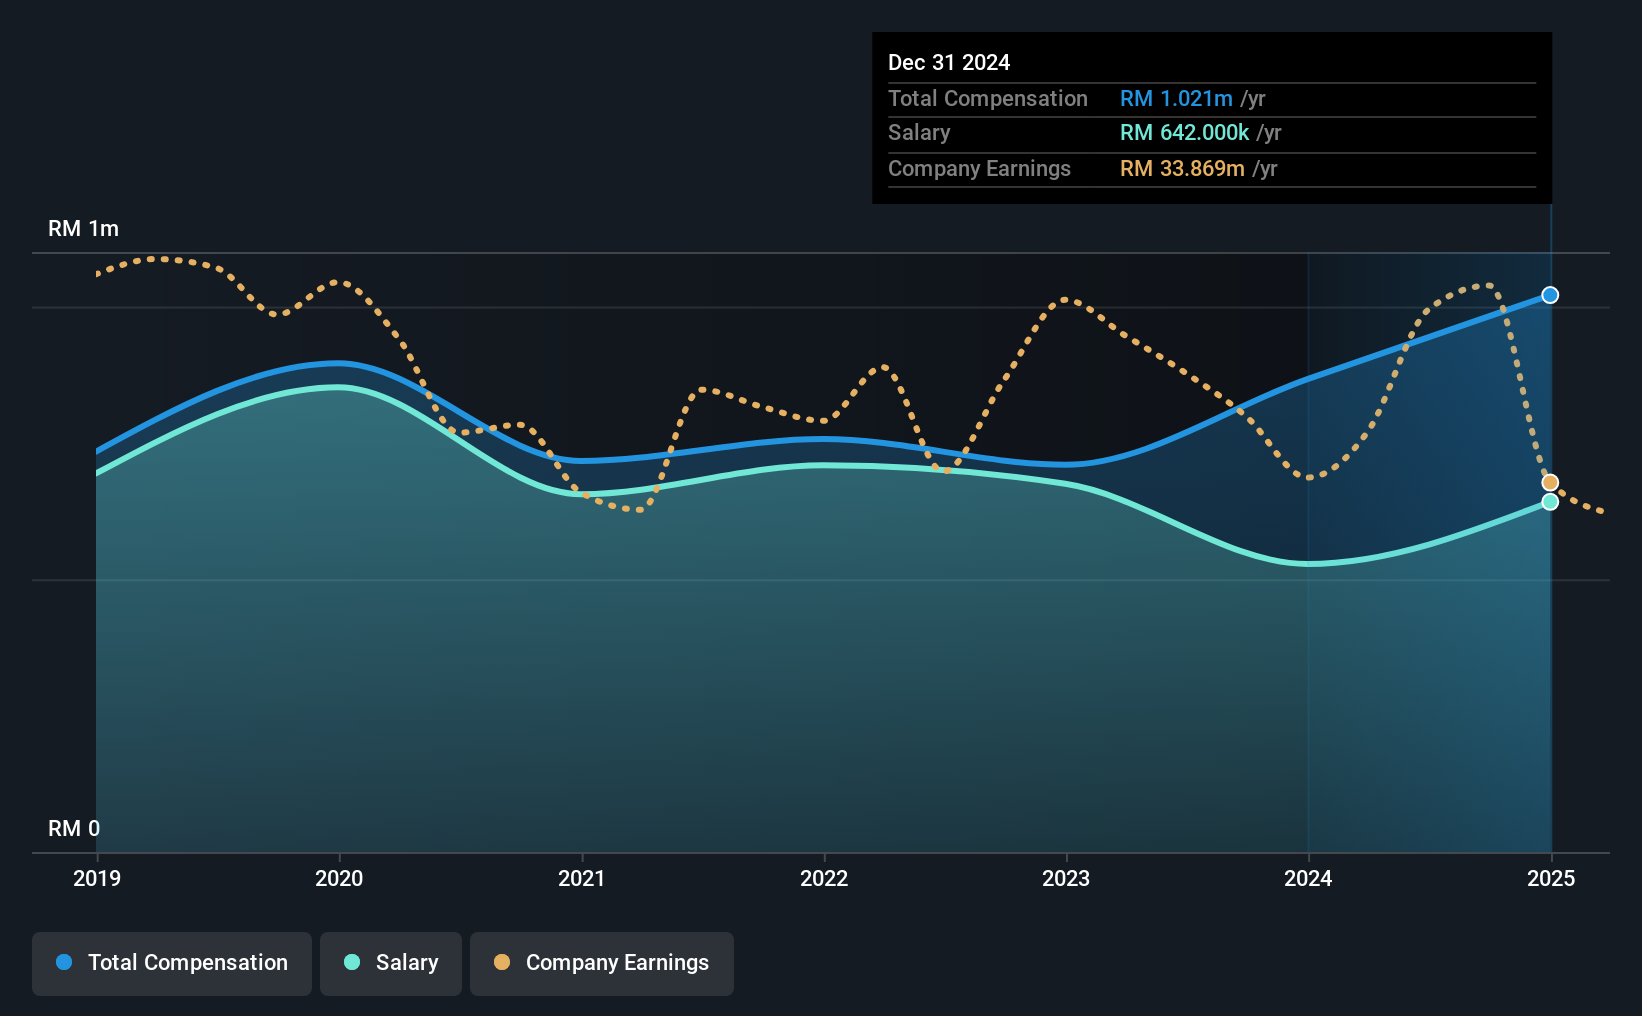Toggle the Company Earnings legend series
The image size is (1642, 1016).
tap(602, 963)
